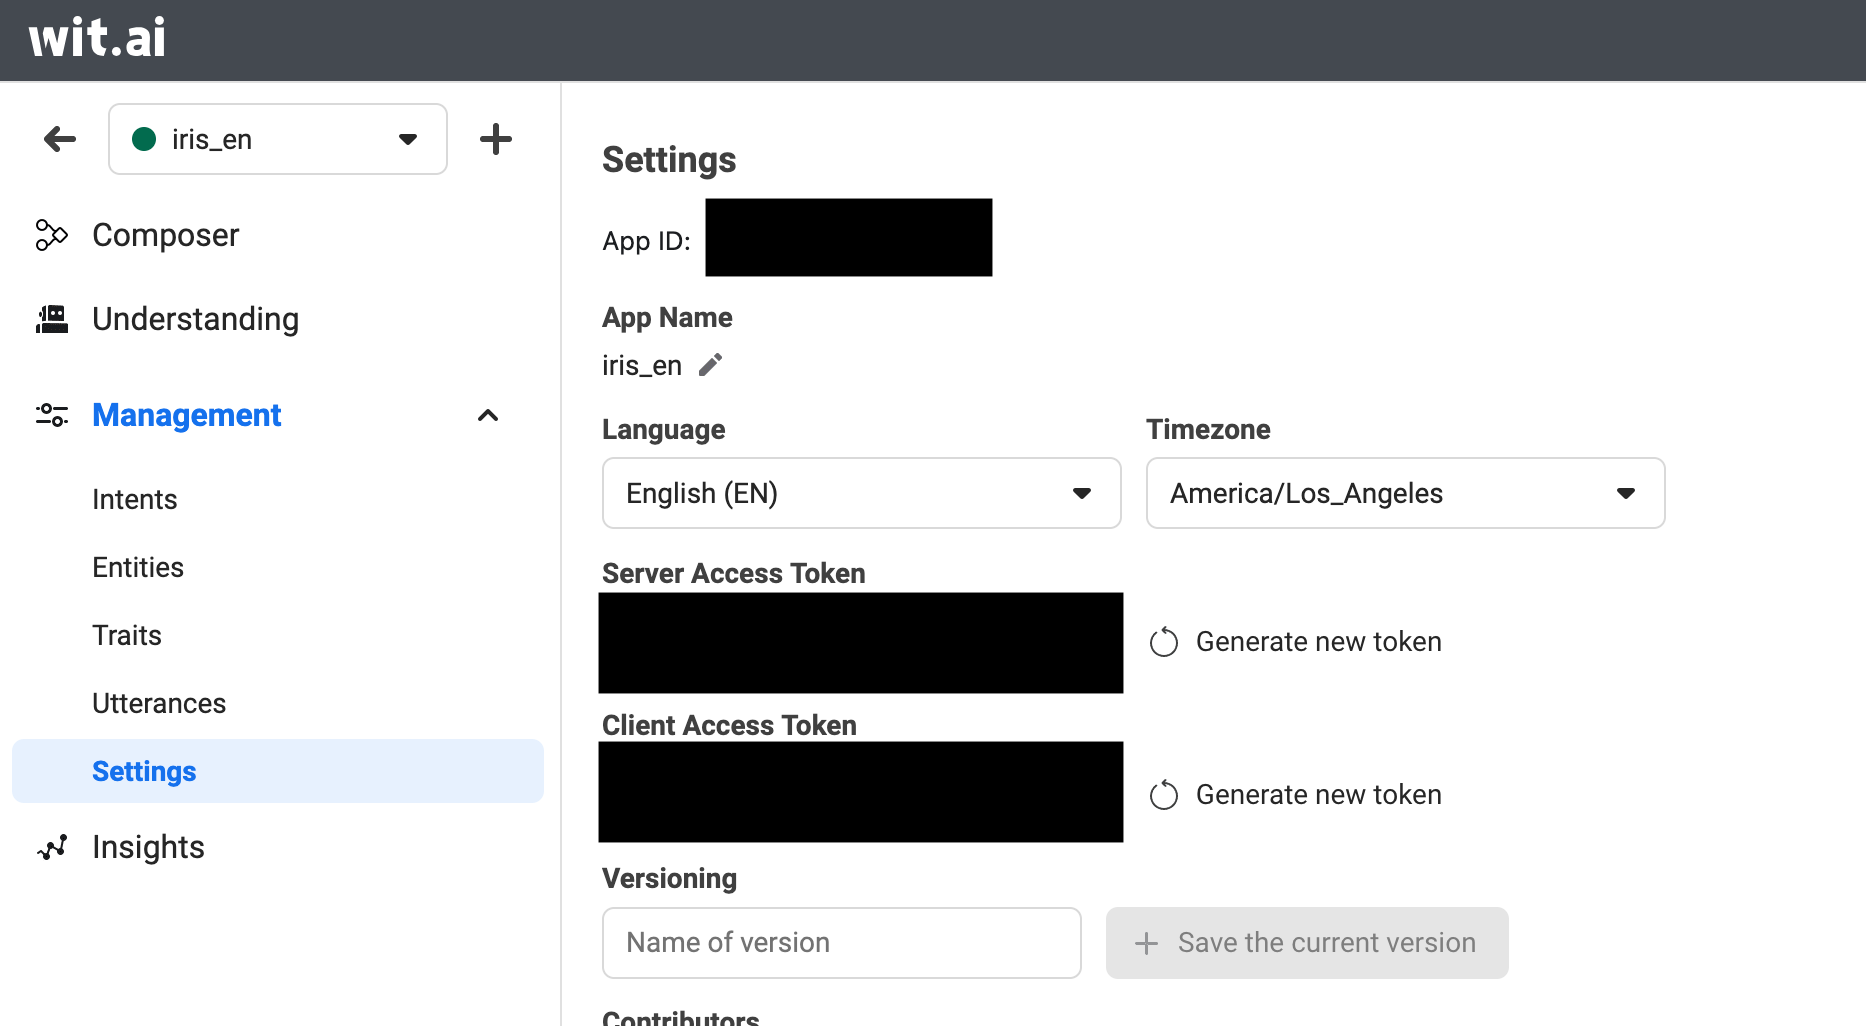The image size is (1866, 1026).
Task: Open the iris_en app selector dropdown
Action: pos(278,139)
